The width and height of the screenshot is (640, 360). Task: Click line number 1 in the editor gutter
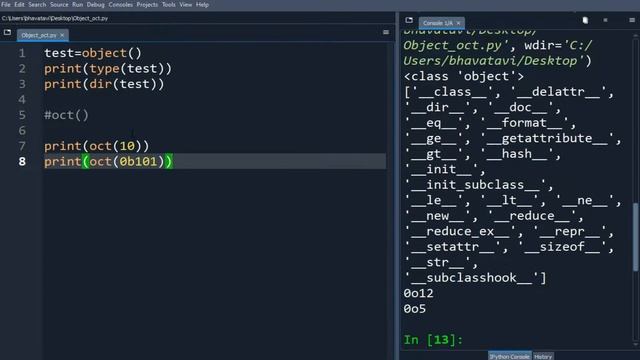(22, 53)
